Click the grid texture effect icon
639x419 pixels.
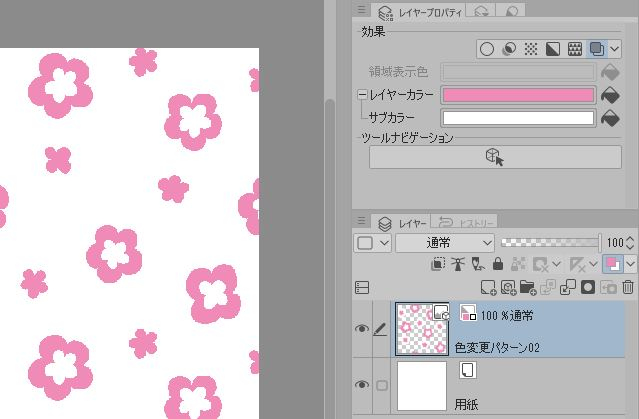pyautogui.click(x=575, y=49)
